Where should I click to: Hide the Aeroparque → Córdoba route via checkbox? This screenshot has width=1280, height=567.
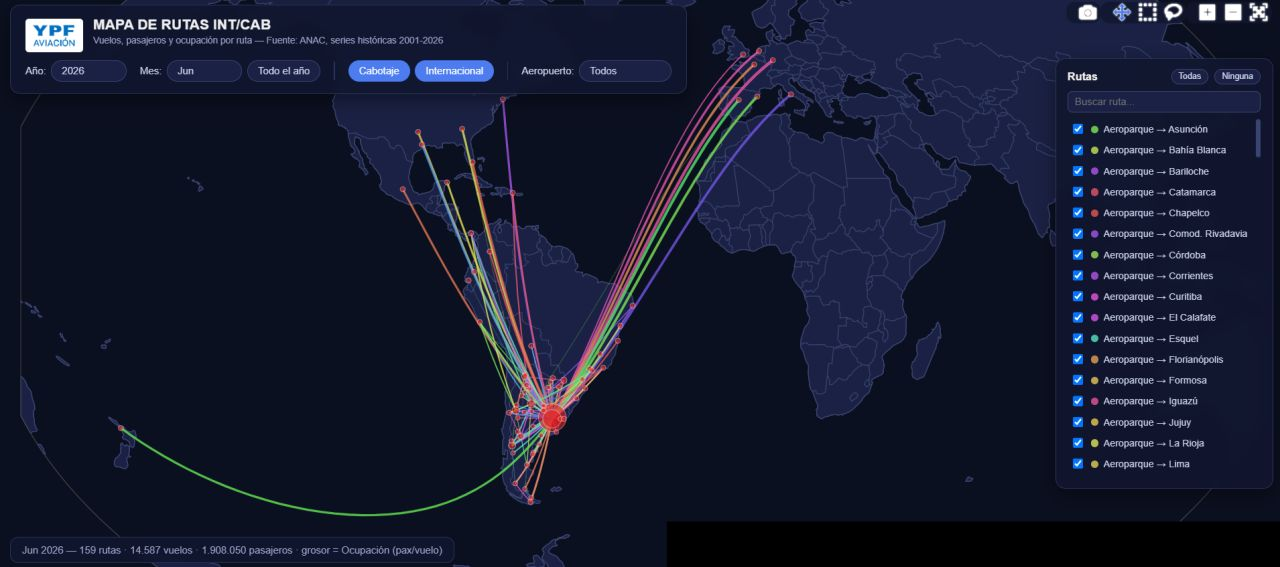(1078, 254)
